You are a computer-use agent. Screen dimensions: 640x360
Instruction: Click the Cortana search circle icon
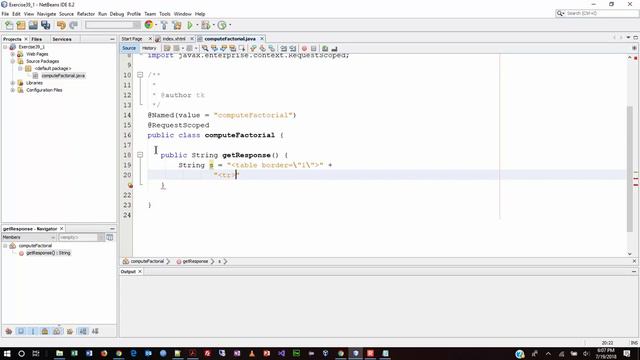point(21,353)
